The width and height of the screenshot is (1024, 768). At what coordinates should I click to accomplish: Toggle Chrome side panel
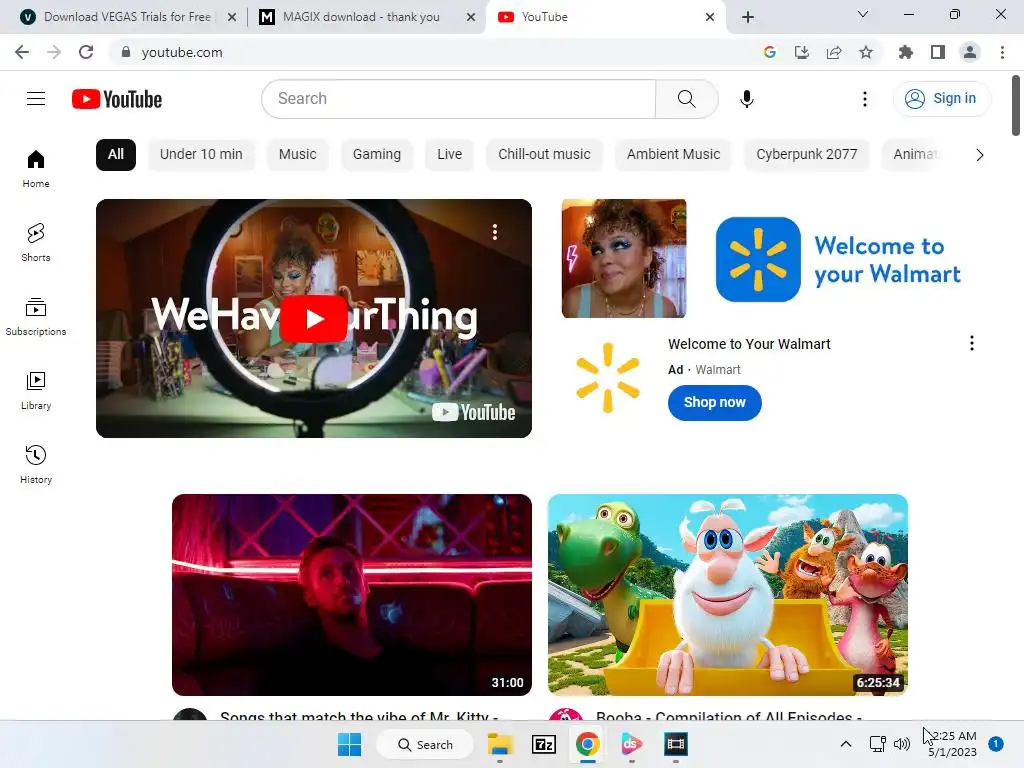coord(938,52)
